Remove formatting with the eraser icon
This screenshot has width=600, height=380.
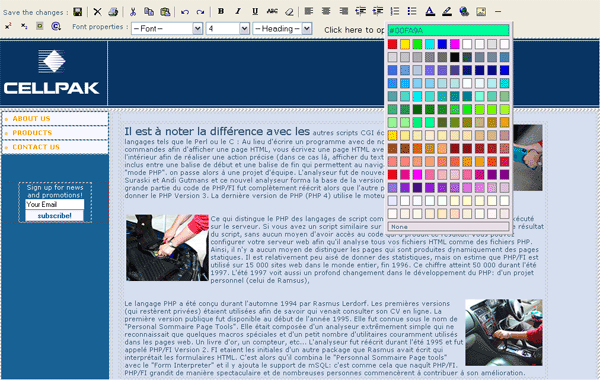(x=289, y=12)
